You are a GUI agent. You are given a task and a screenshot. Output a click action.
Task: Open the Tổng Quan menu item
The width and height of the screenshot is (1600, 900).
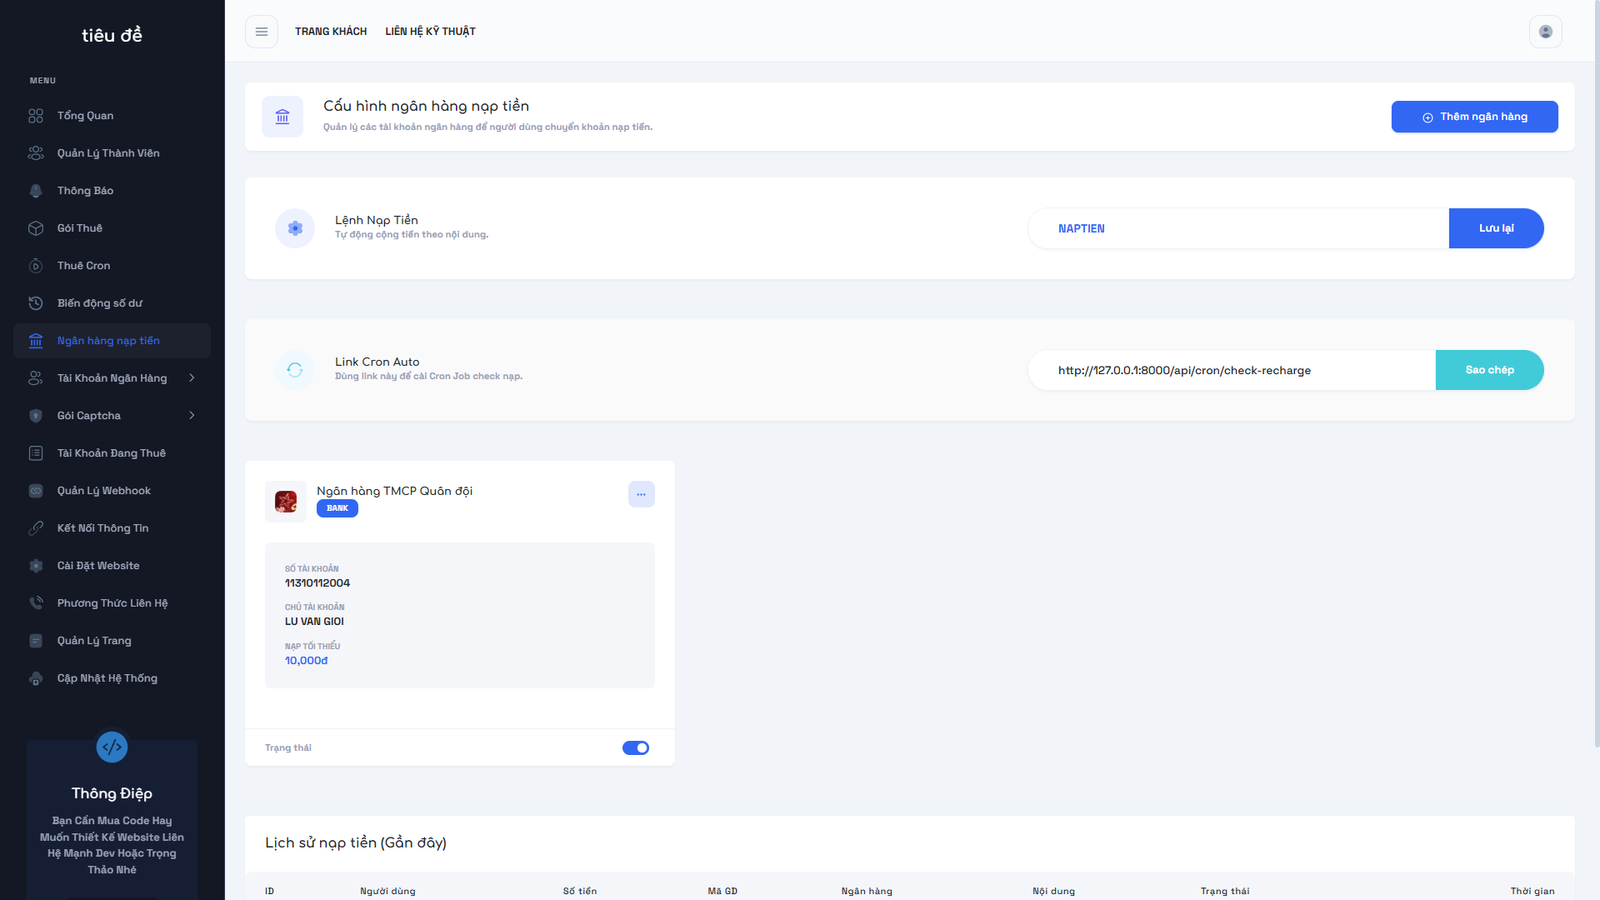pyautogui.click(x=85, y=116)
